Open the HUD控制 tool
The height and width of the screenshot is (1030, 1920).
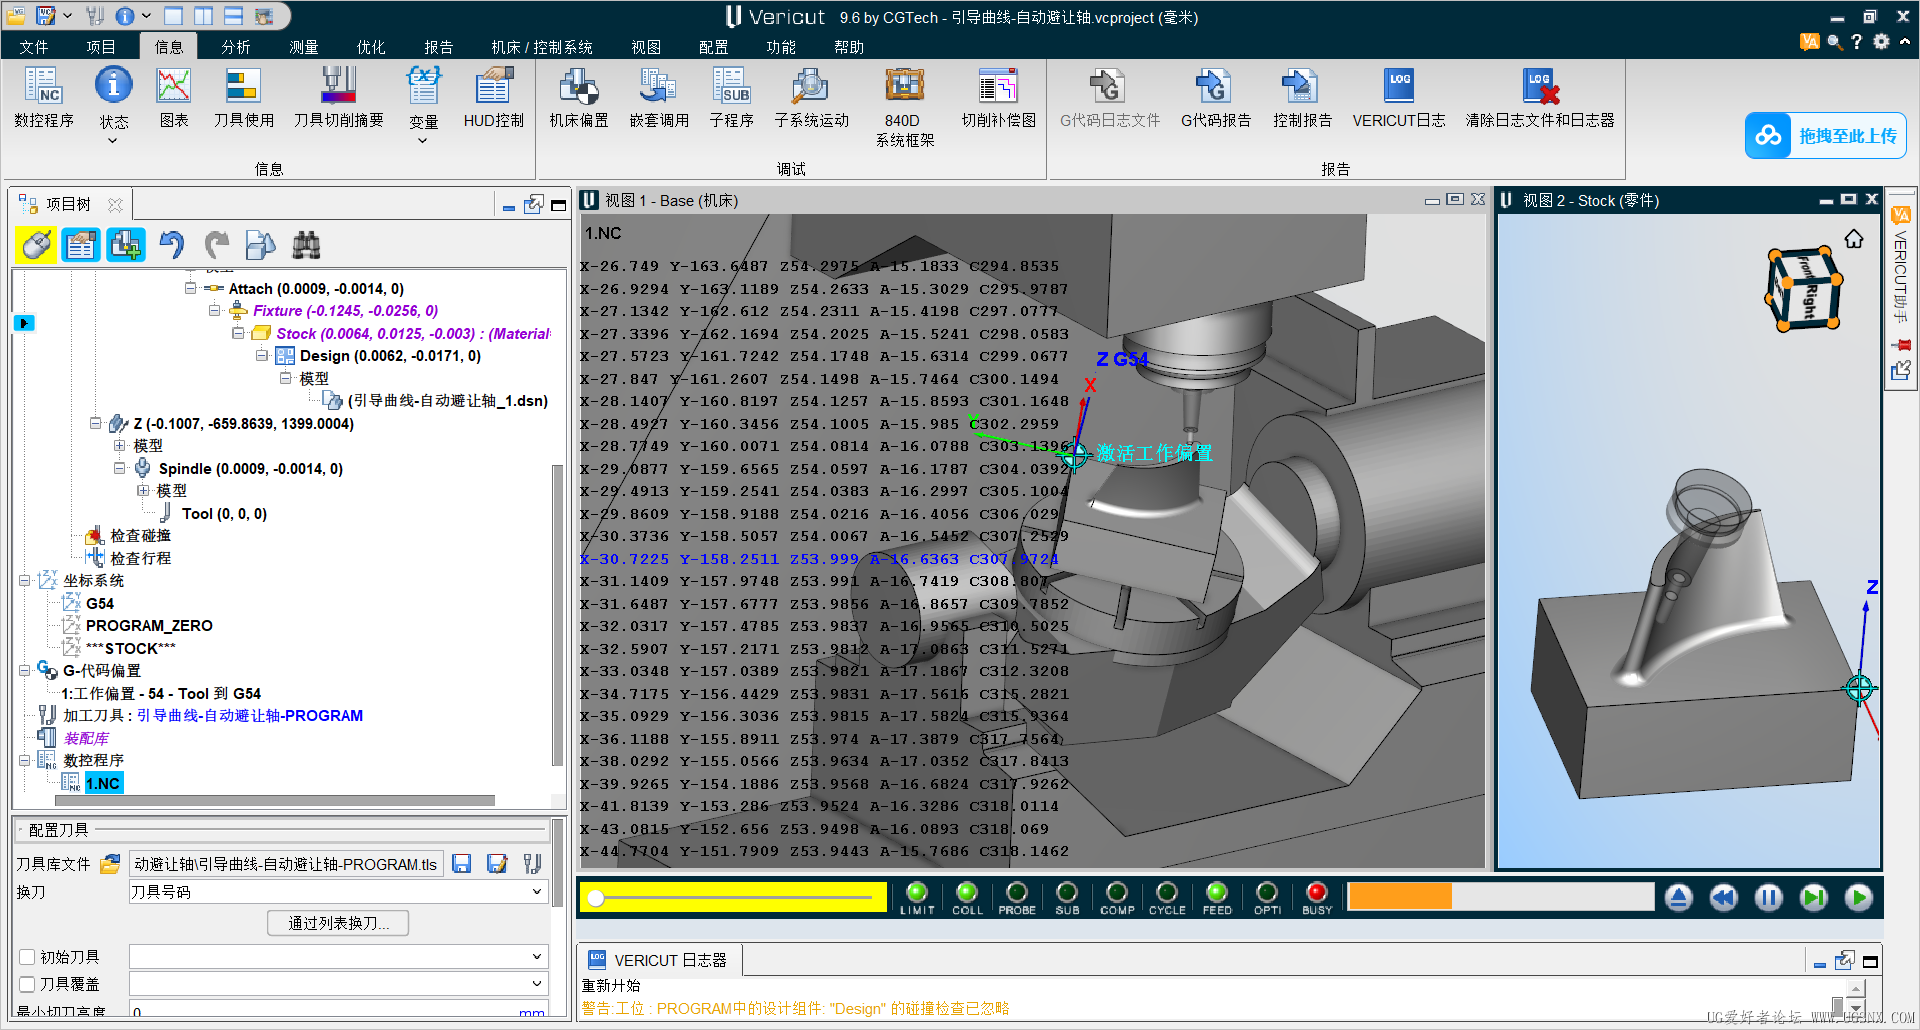[493, 98]
